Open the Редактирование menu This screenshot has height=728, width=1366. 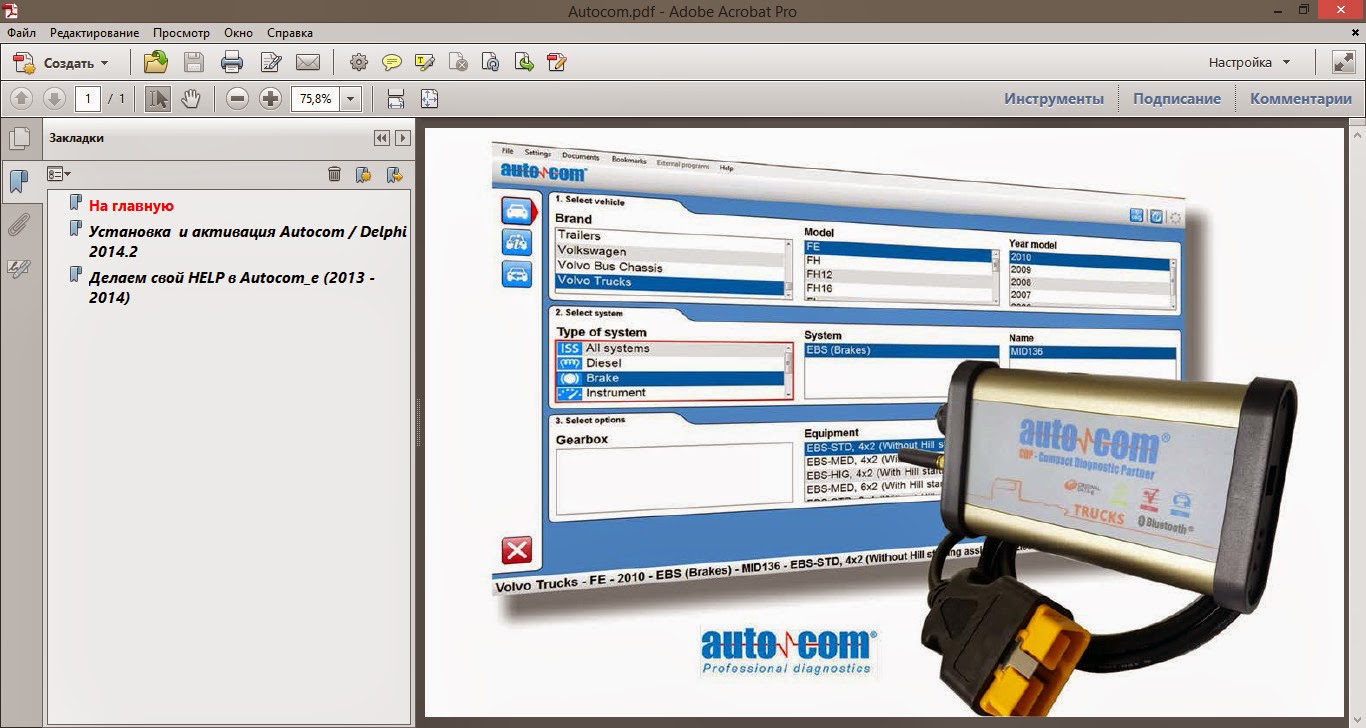click(x=95, y=33)
